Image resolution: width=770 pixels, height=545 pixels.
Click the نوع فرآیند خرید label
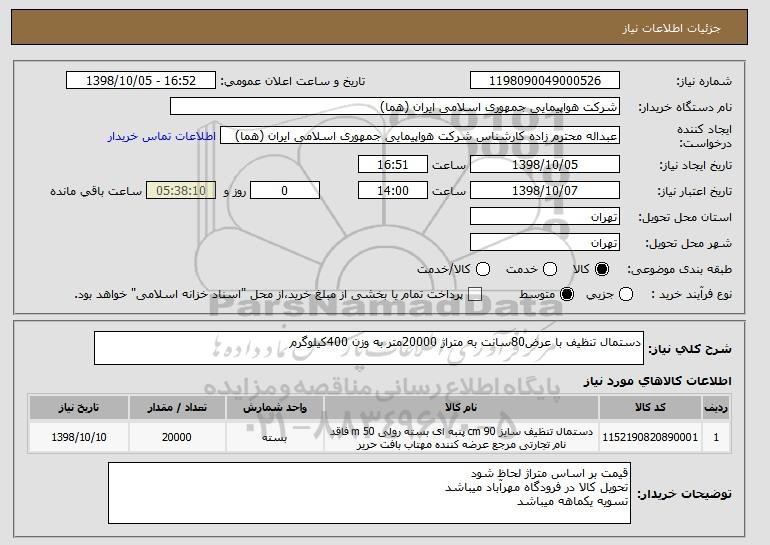tap(691, 295)
